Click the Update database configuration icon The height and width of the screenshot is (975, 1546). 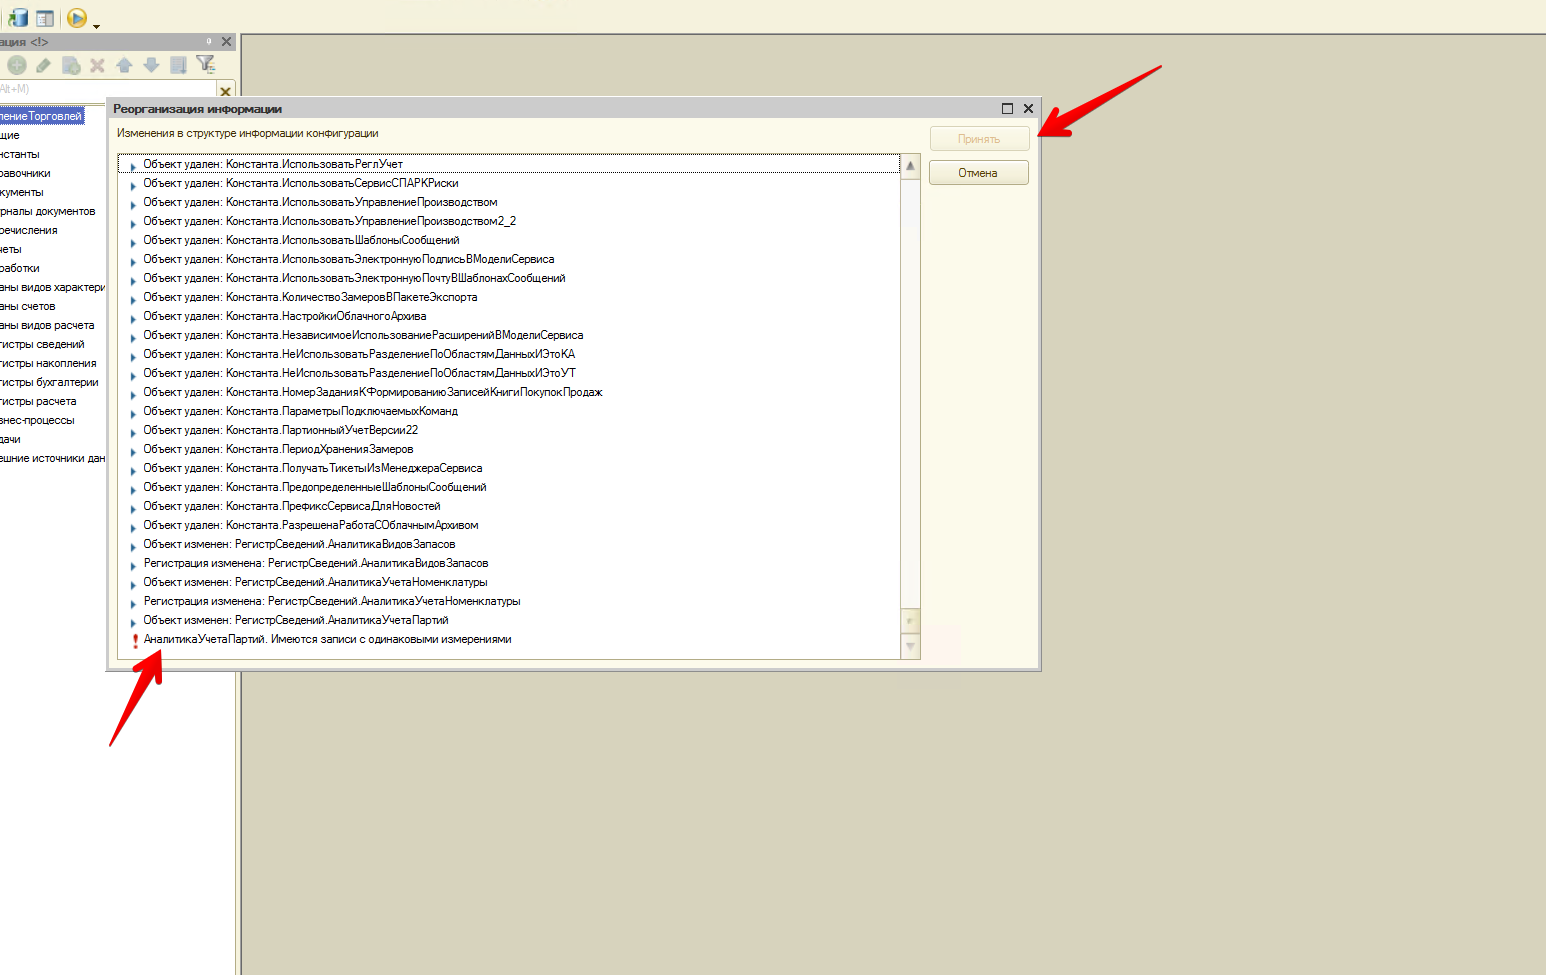[18, 18]
